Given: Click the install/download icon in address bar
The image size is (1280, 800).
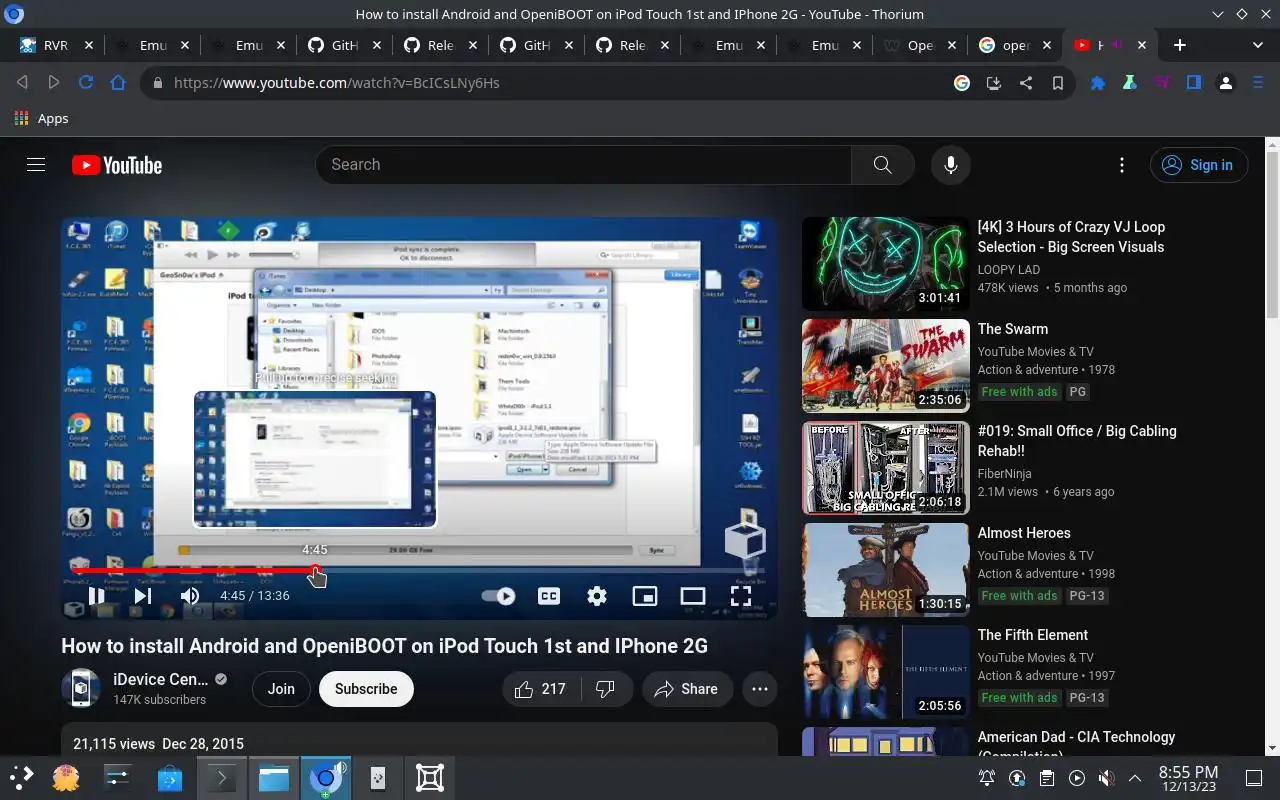Looking at the screenshot, I should 994,83.
